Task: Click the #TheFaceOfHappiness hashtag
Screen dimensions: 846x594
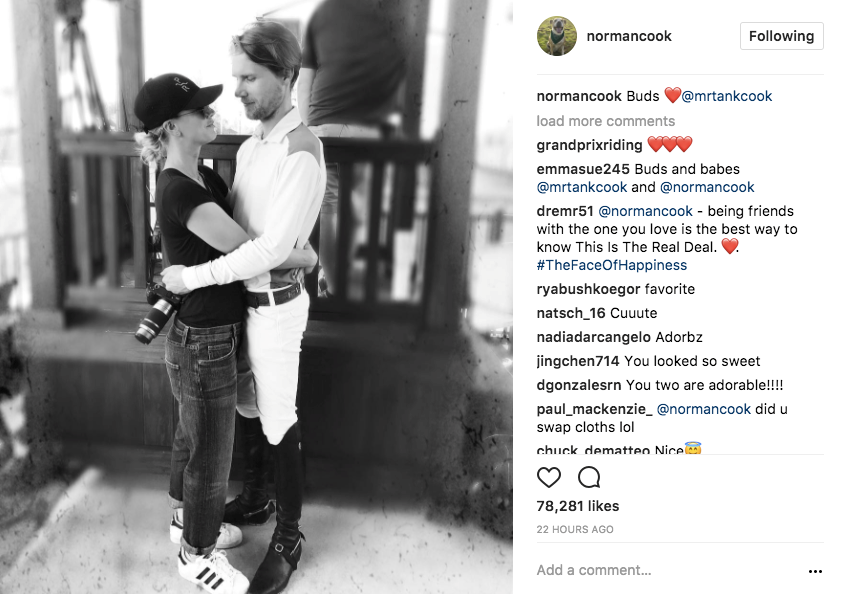Action: (x=611, y=265)
